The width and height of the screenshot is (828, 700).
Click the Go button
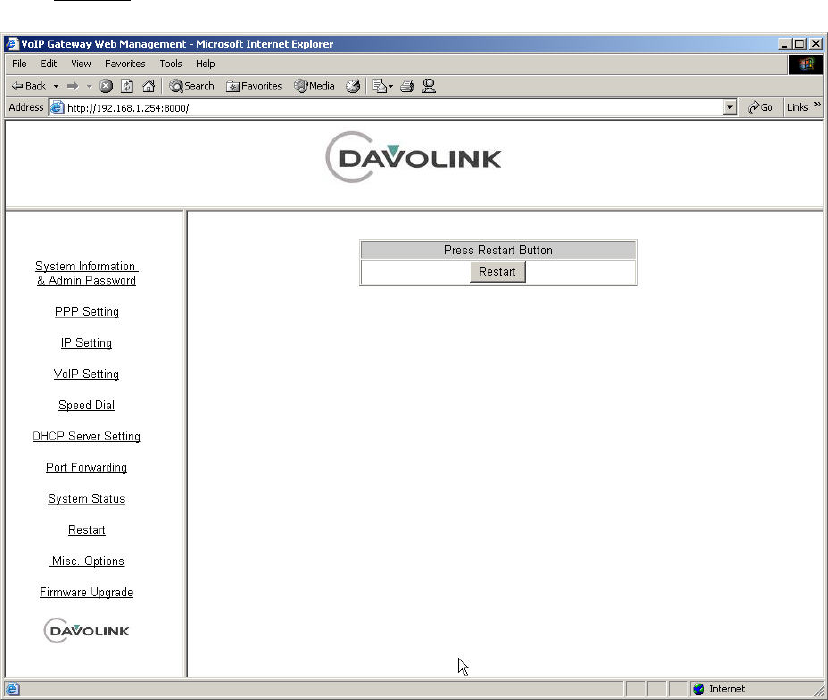760,108
